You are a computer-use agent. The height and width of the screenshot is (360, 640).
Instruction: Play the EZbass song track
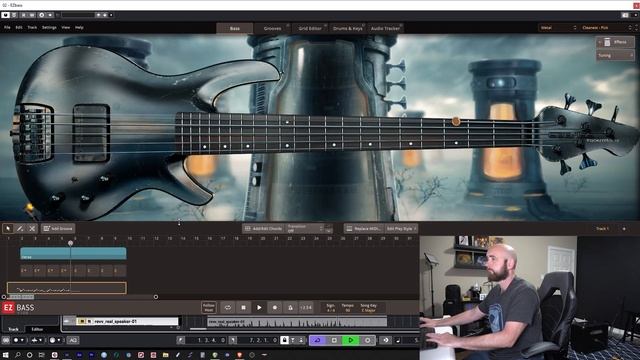(259, 307)
